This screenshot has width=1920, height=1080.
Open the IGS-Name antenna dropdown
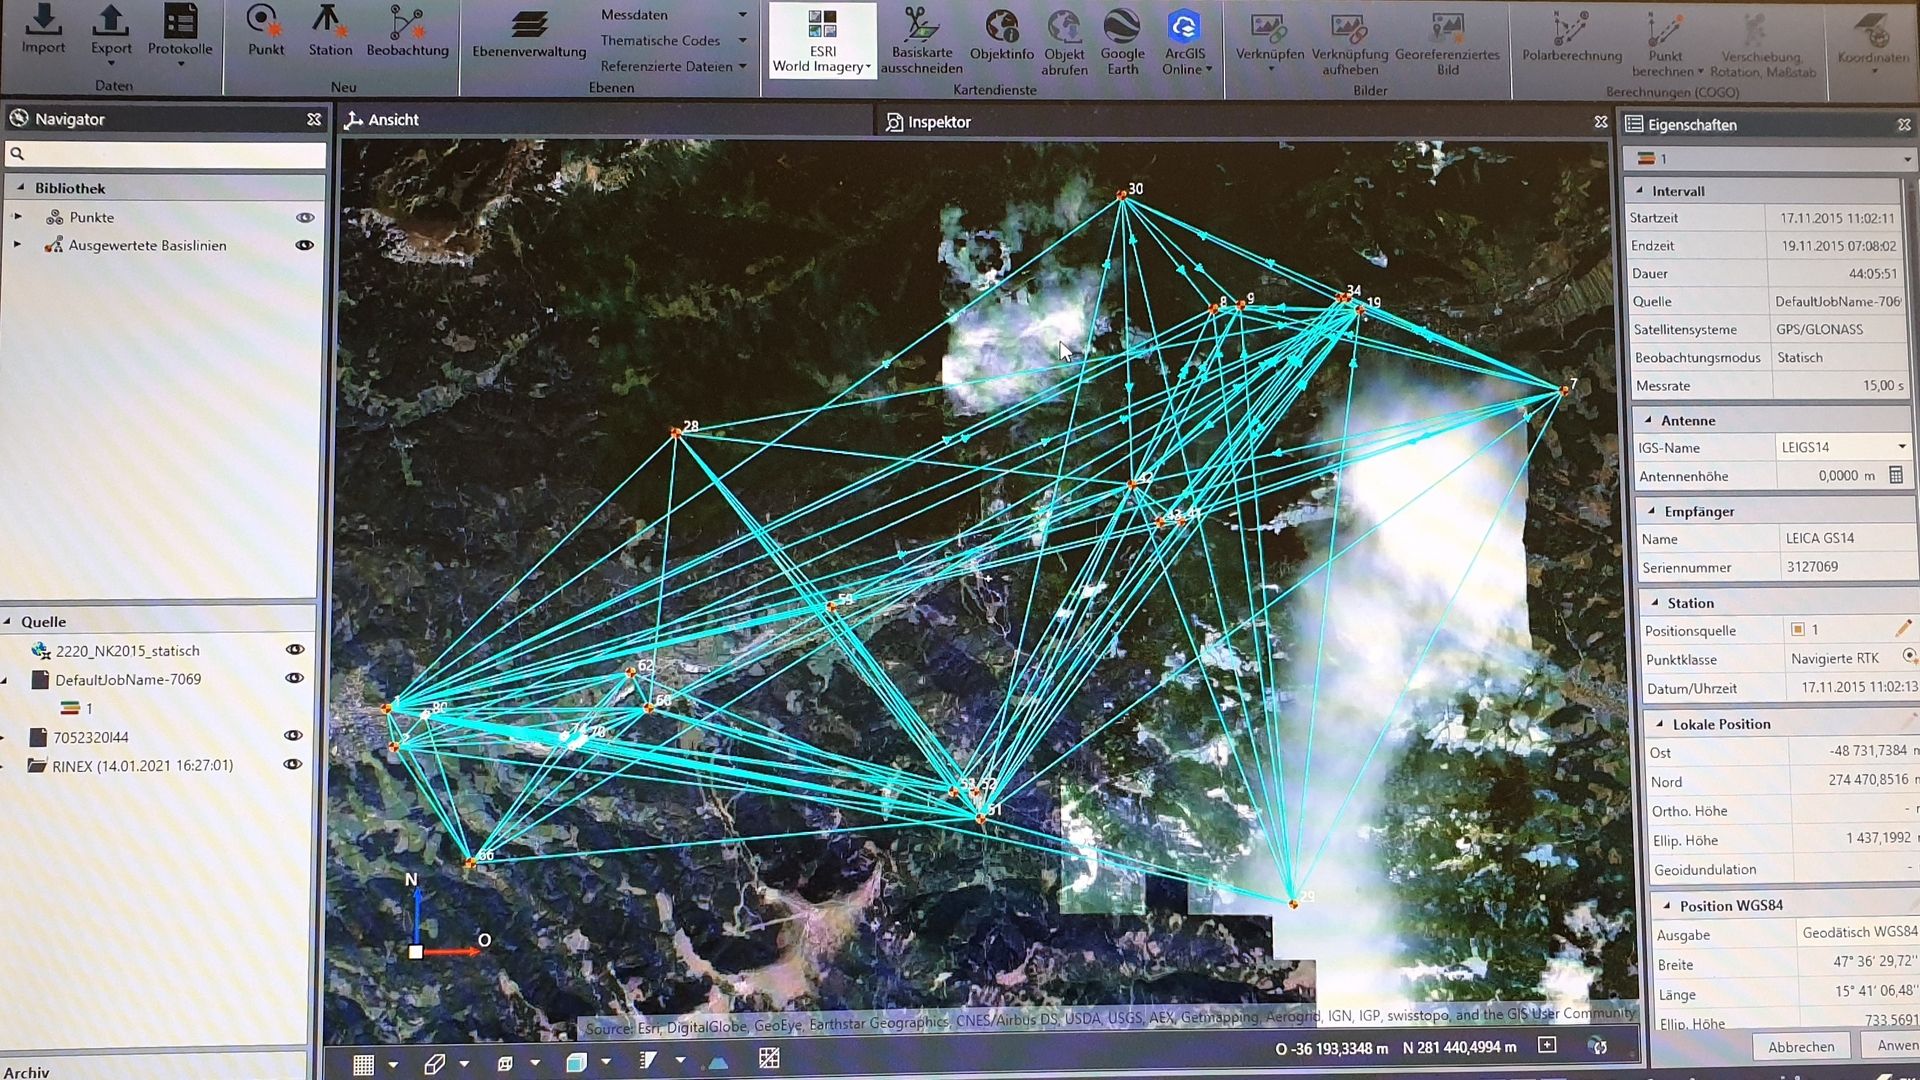pos(1901,447)
